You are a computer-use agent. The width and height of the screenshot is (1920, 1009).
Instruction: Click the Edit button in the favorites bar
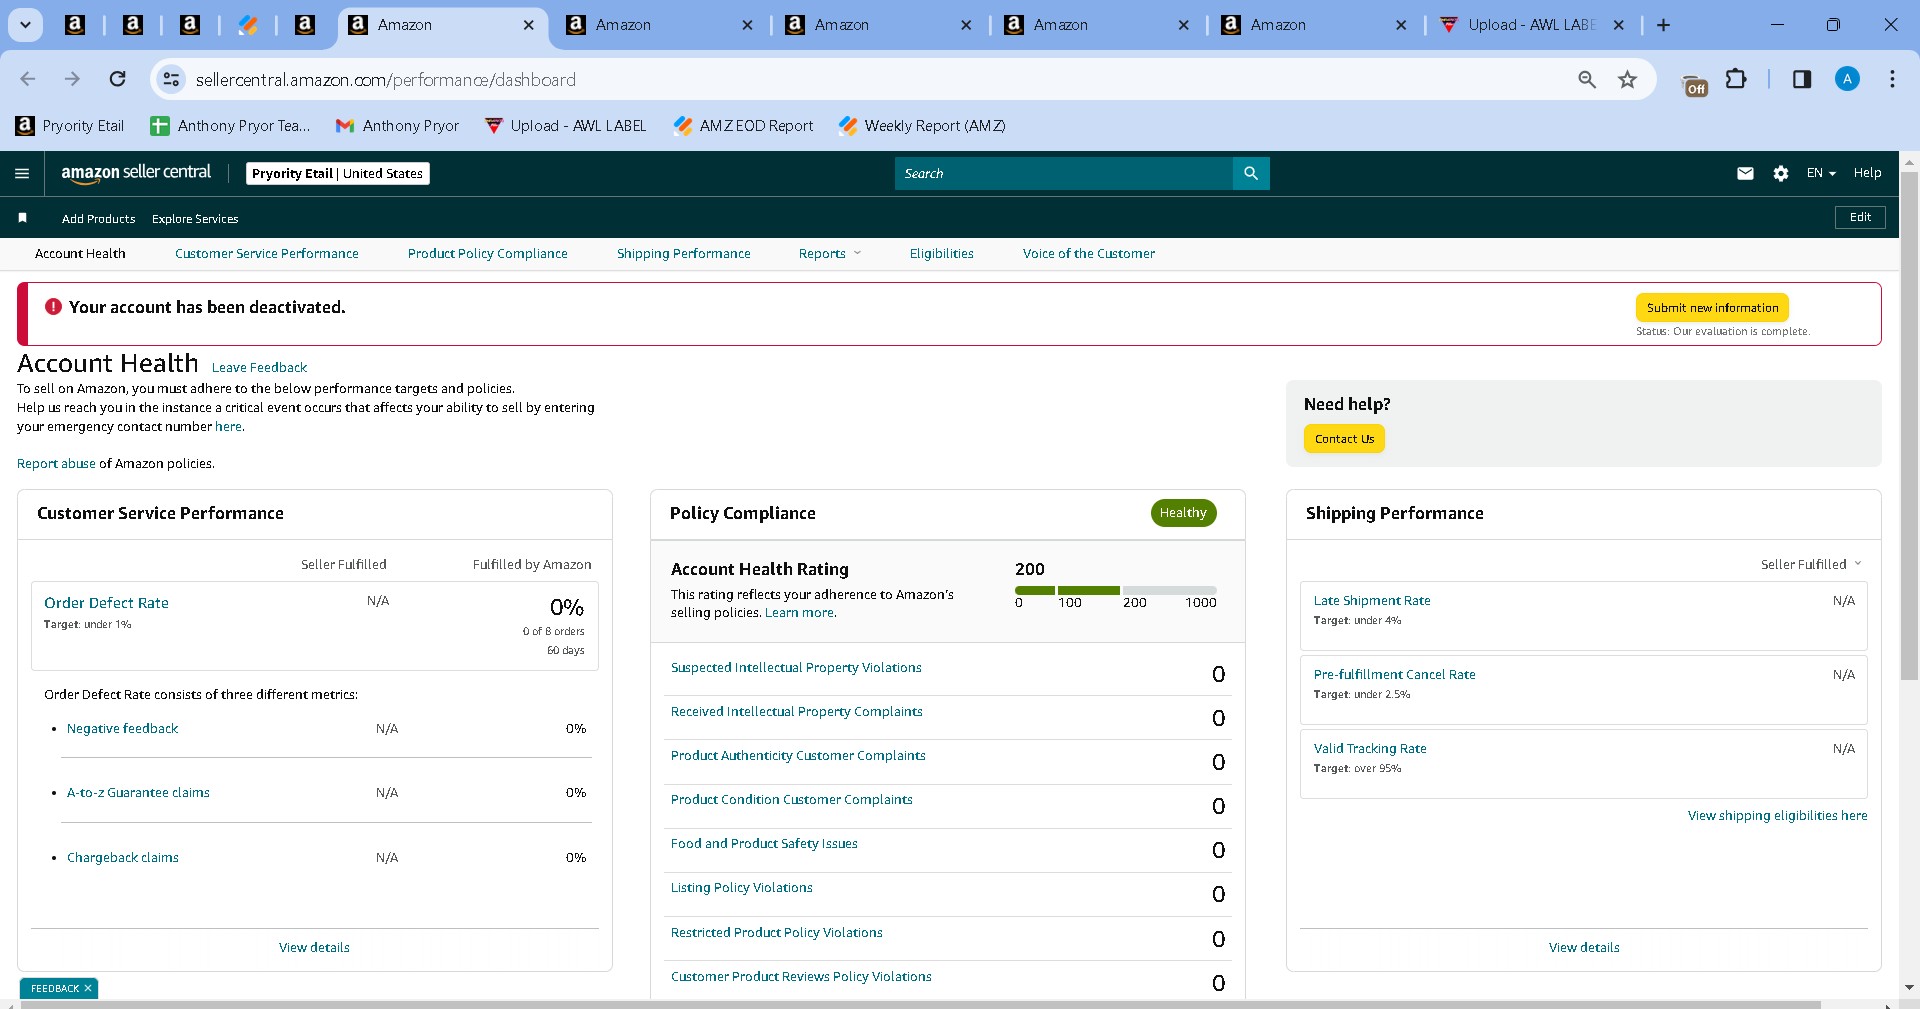(x=1860, y=217)
